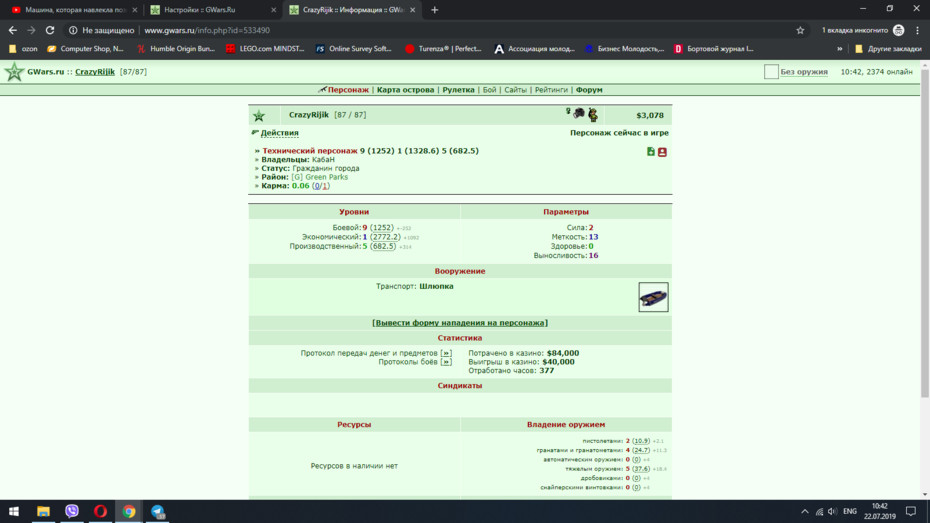Click the browser forward arrow

coord(31,30)
